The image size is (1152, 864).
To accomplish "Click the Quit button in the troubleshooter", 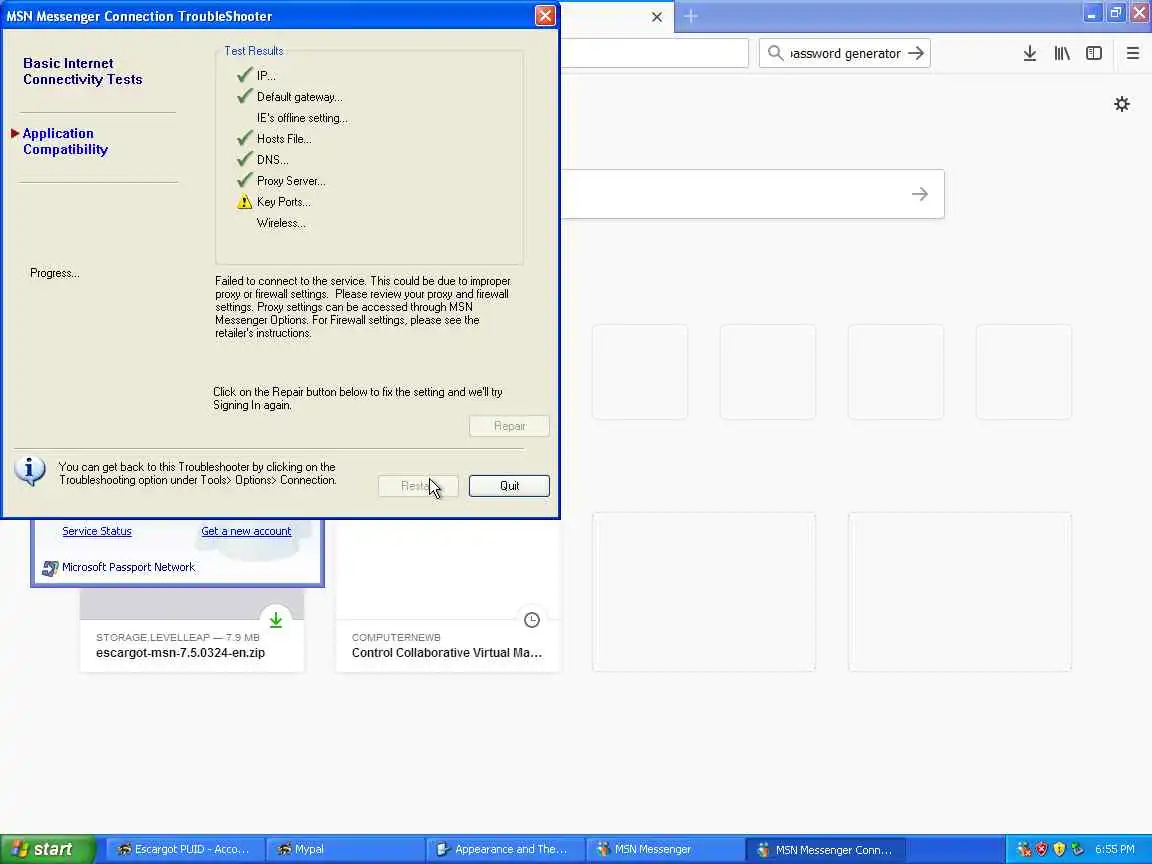I will pyautogui.click(x=509, y=486).
